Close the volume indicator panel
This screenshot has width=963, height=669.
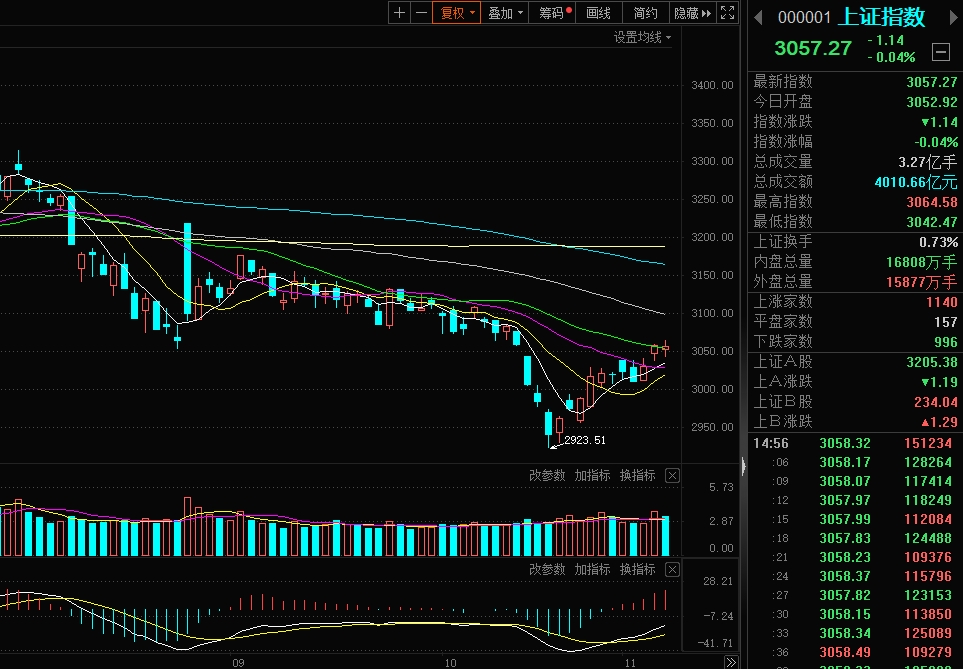672,476
